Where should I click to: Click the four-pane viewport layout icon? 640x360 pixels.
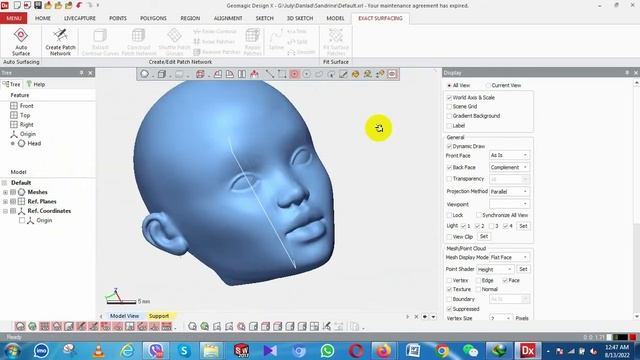click(314, 326)
